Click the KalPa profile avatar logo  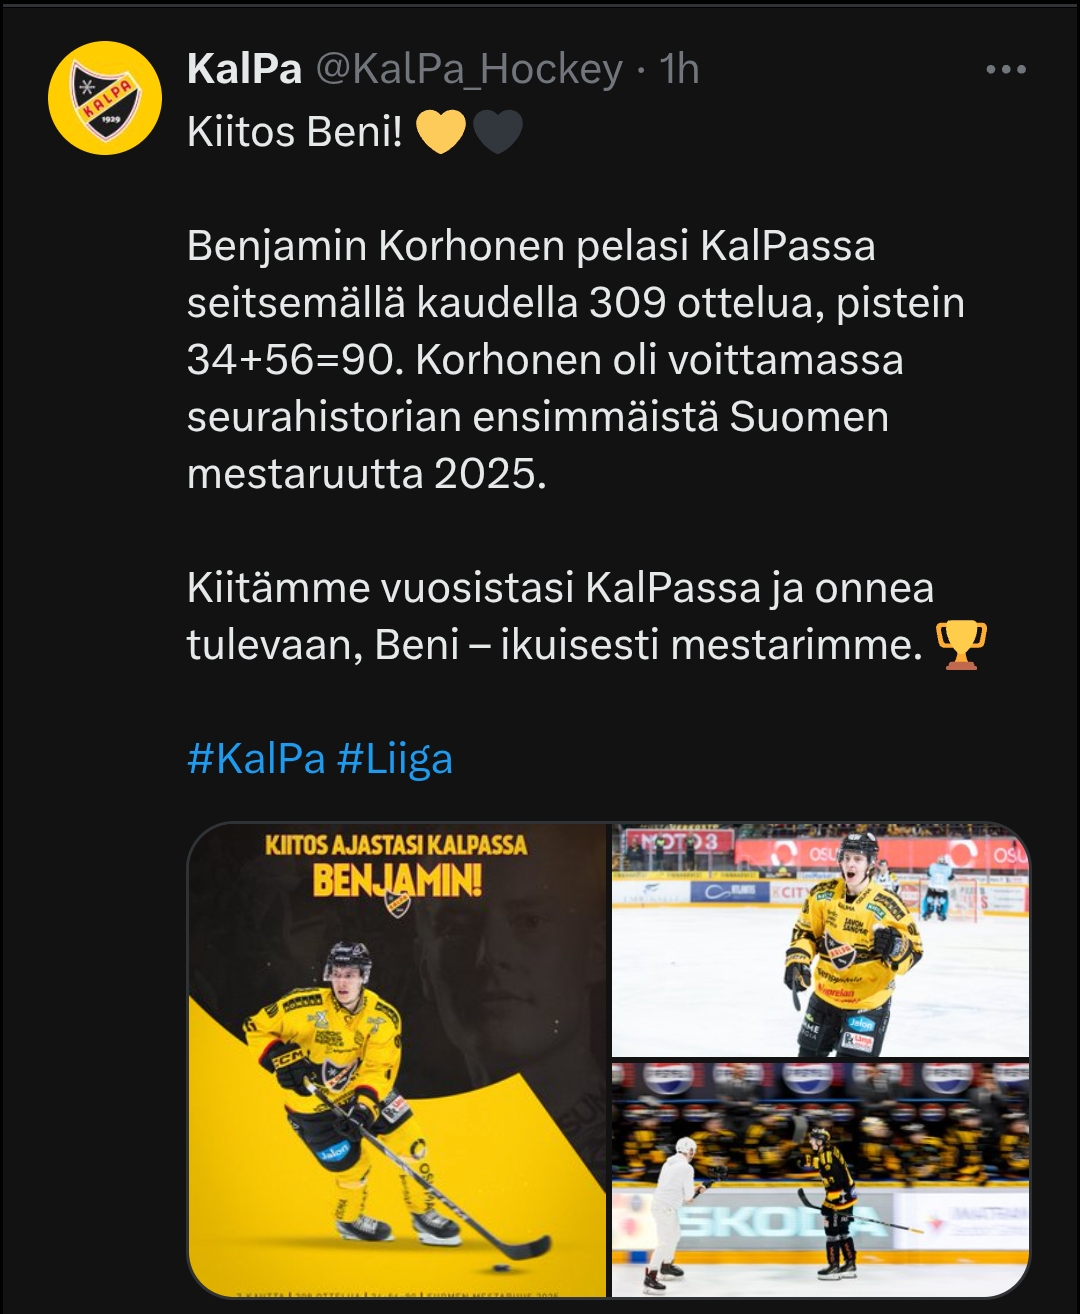point(105,98)
